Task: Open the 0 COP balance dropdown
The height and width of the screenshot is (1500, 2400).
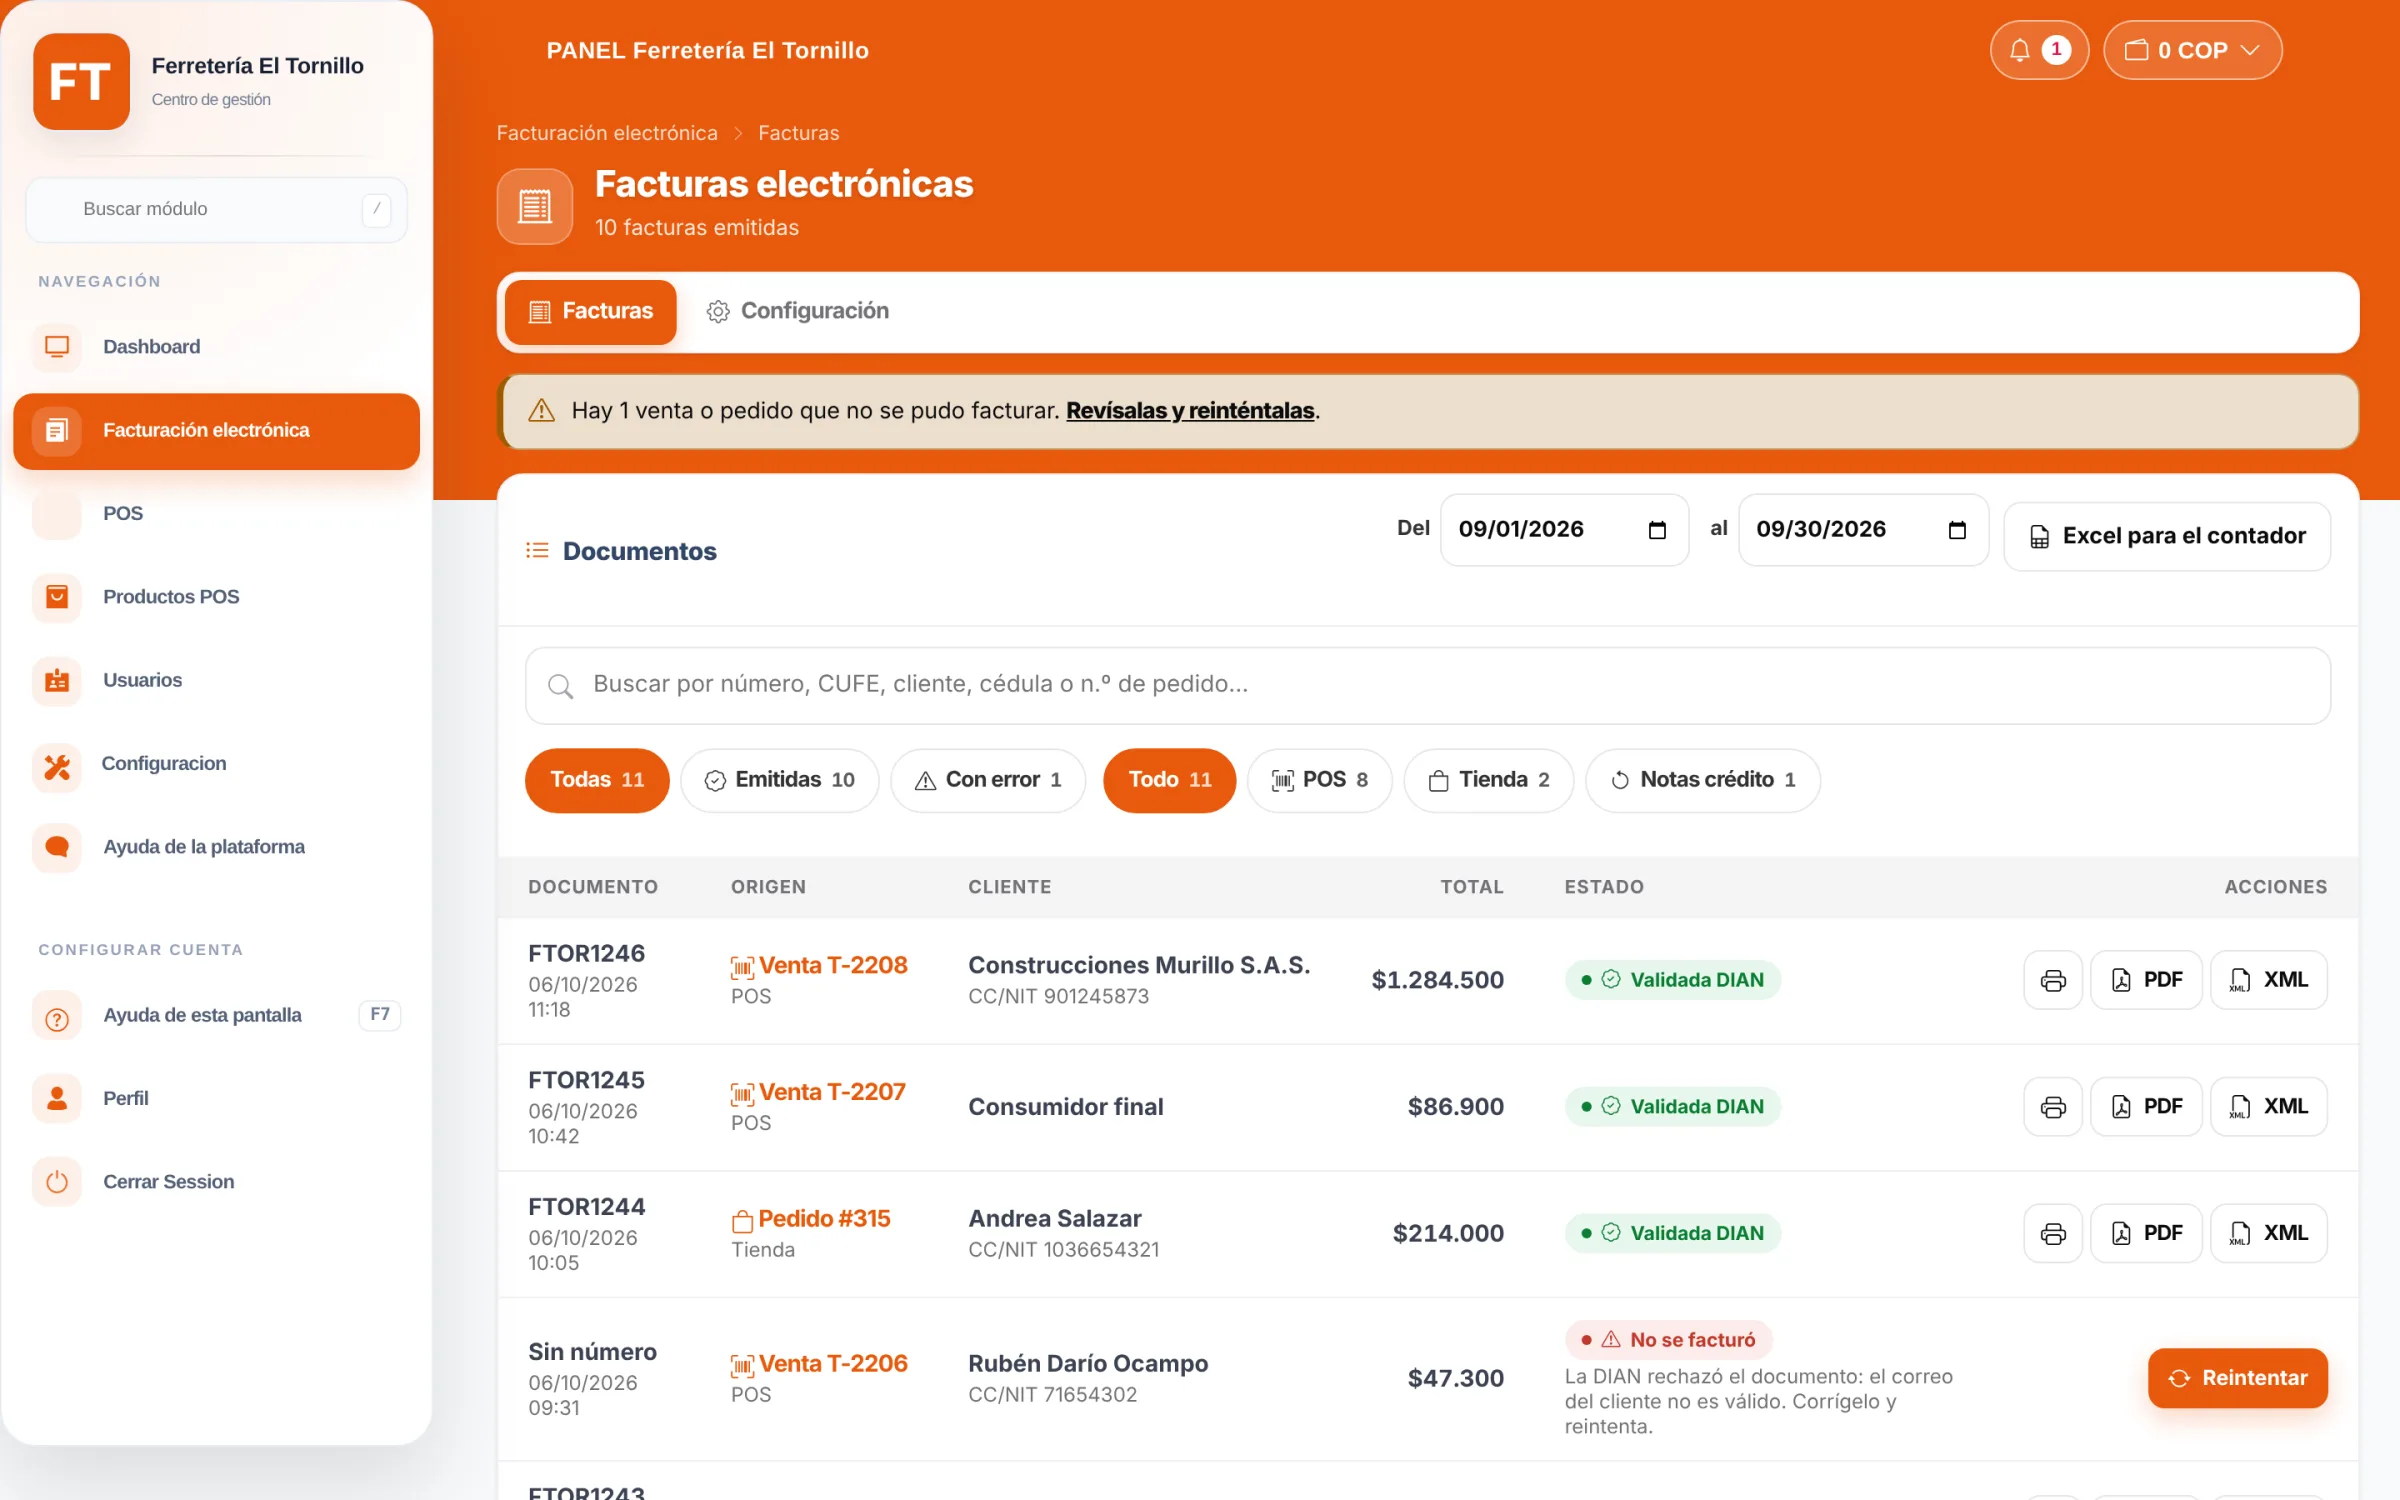Action: click(2192, 50)
